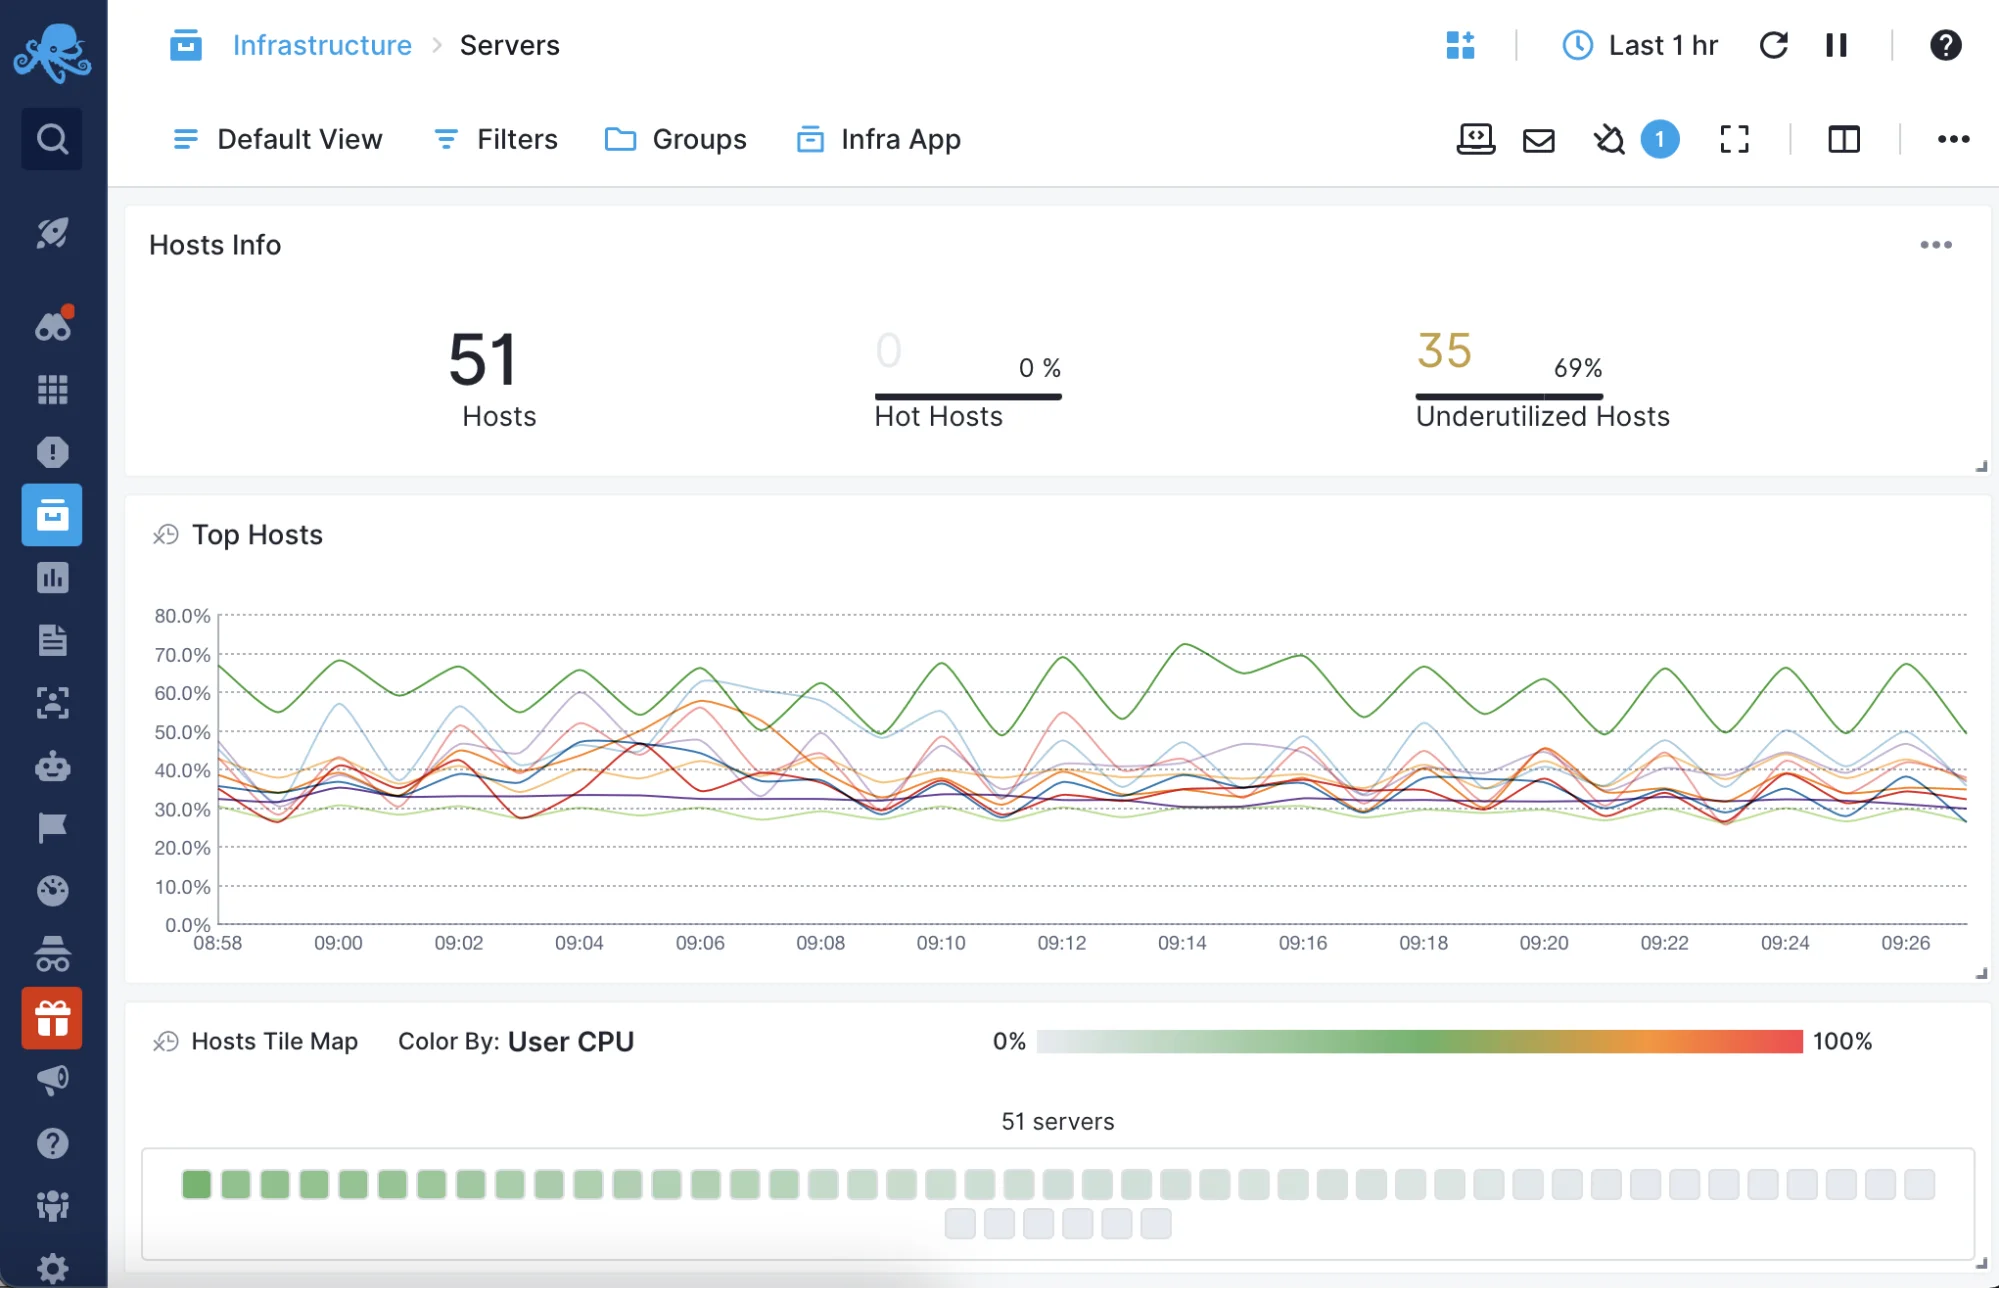Open the Infrastructure breadcrumb link

point(322,45)
